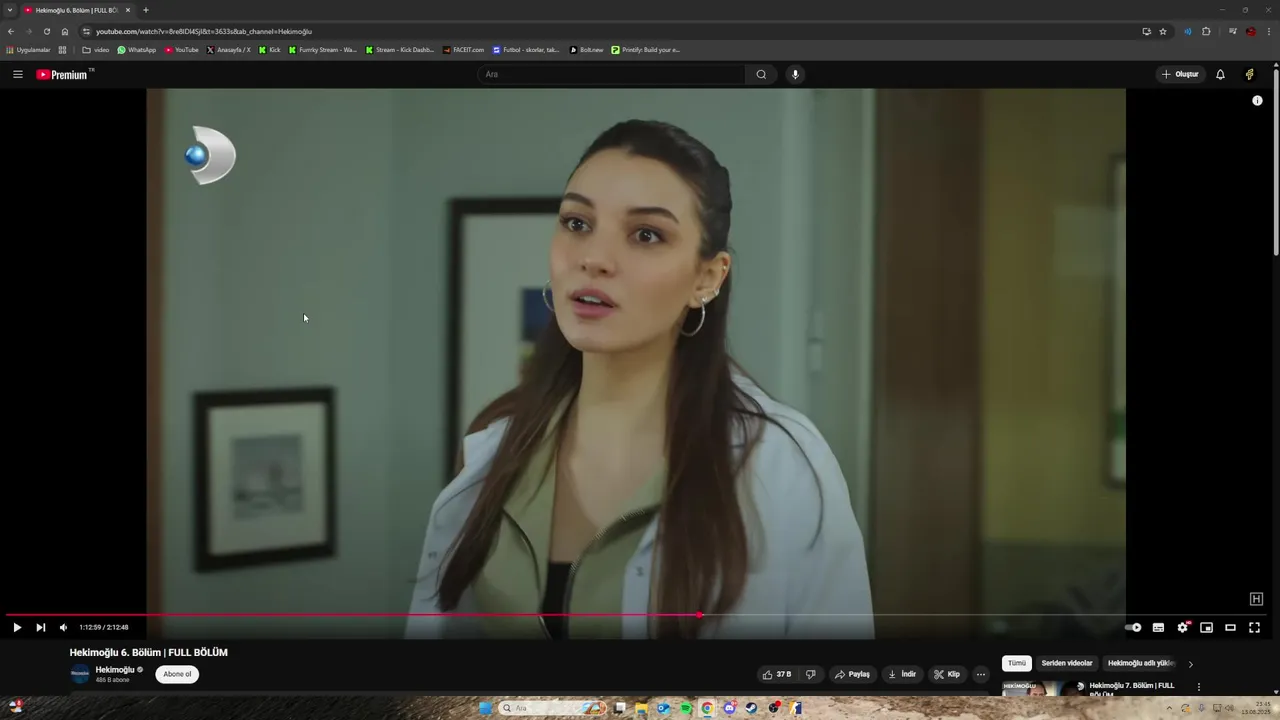1280x720 pixels.
Task: Open player settings gear
Action: (x=1182, y=627)
